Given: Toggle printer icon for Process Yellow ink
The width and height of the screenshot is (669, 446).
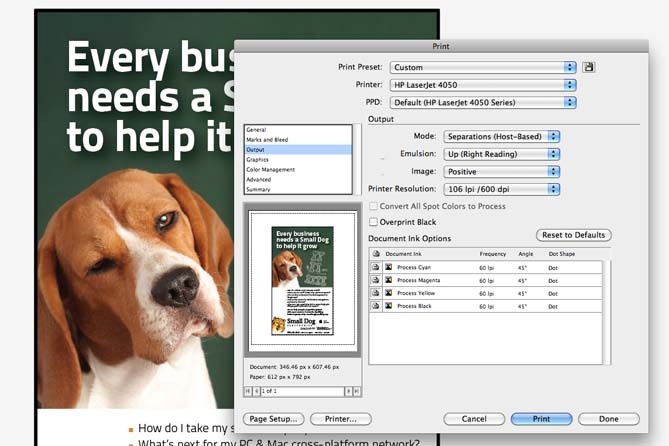Looking at the screenshot, I should [x=375, y=293].
